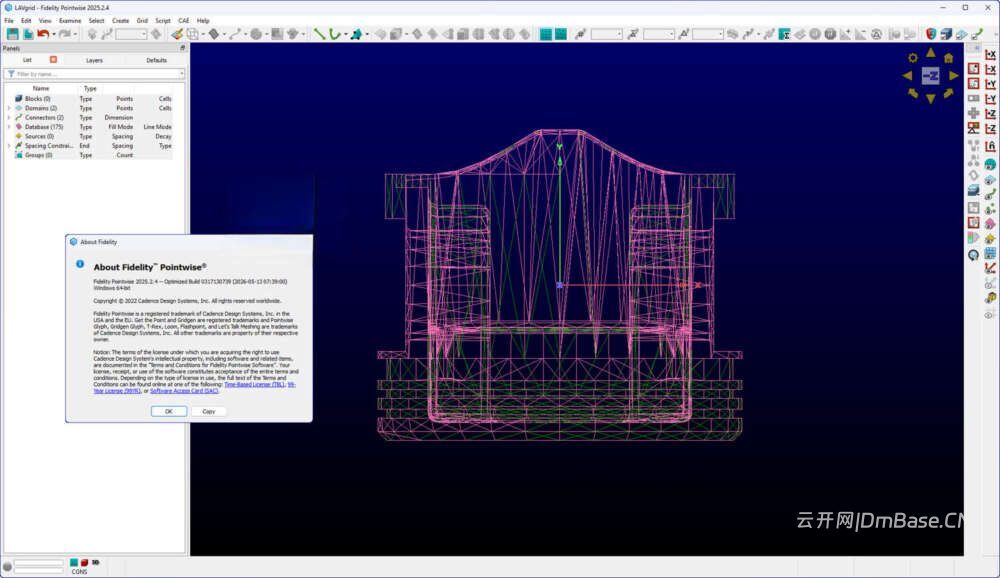Click the red square icon beside List tab
Image resolution: width=1000 pixels, height=578 pixels.
(x=54, y=59)
